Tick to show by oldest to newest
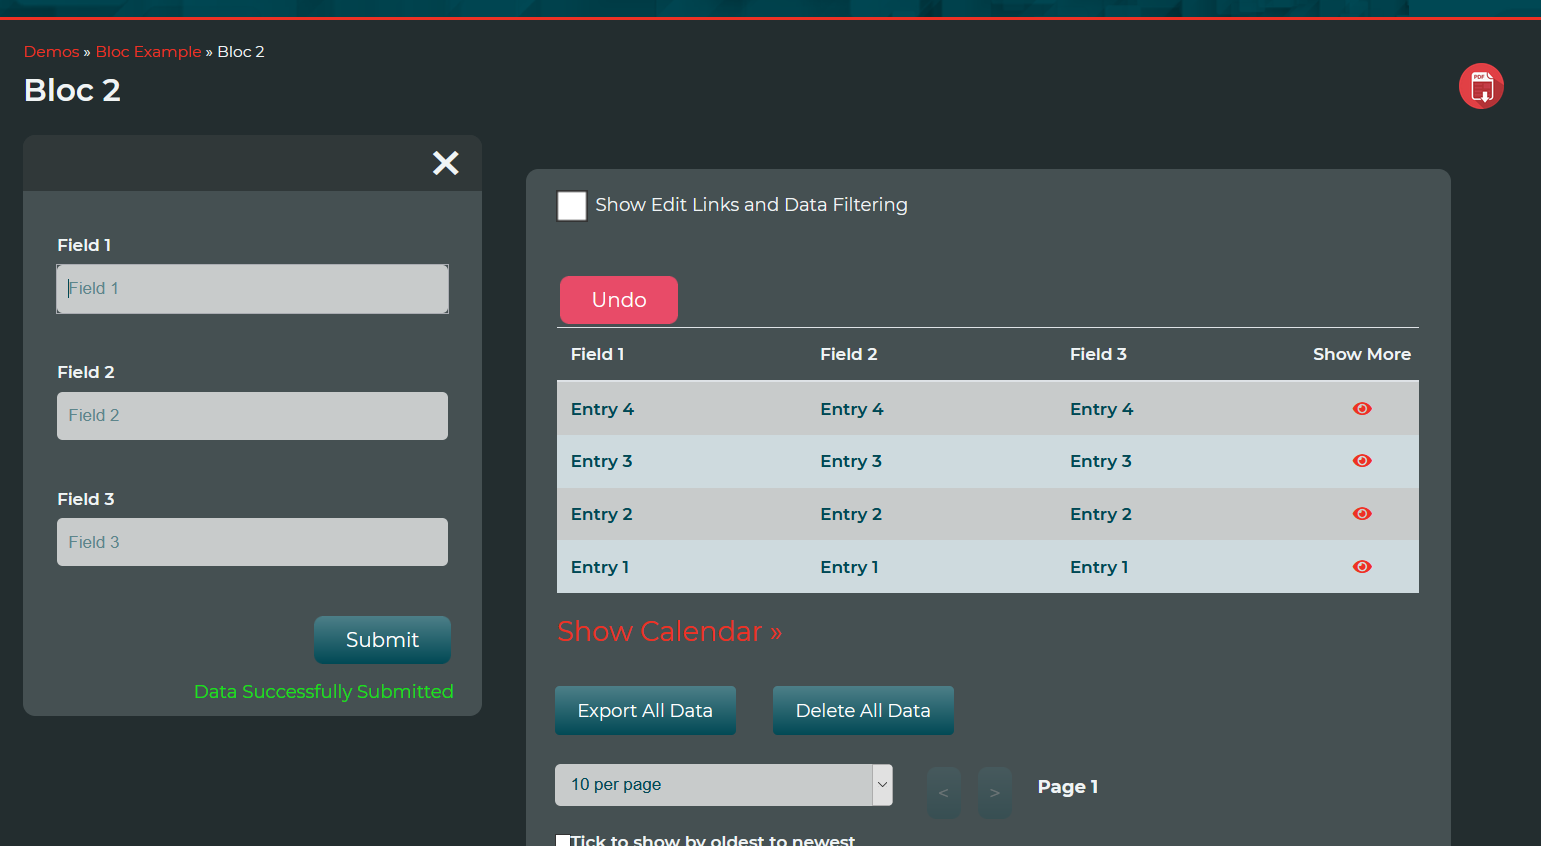 [563, 841]
